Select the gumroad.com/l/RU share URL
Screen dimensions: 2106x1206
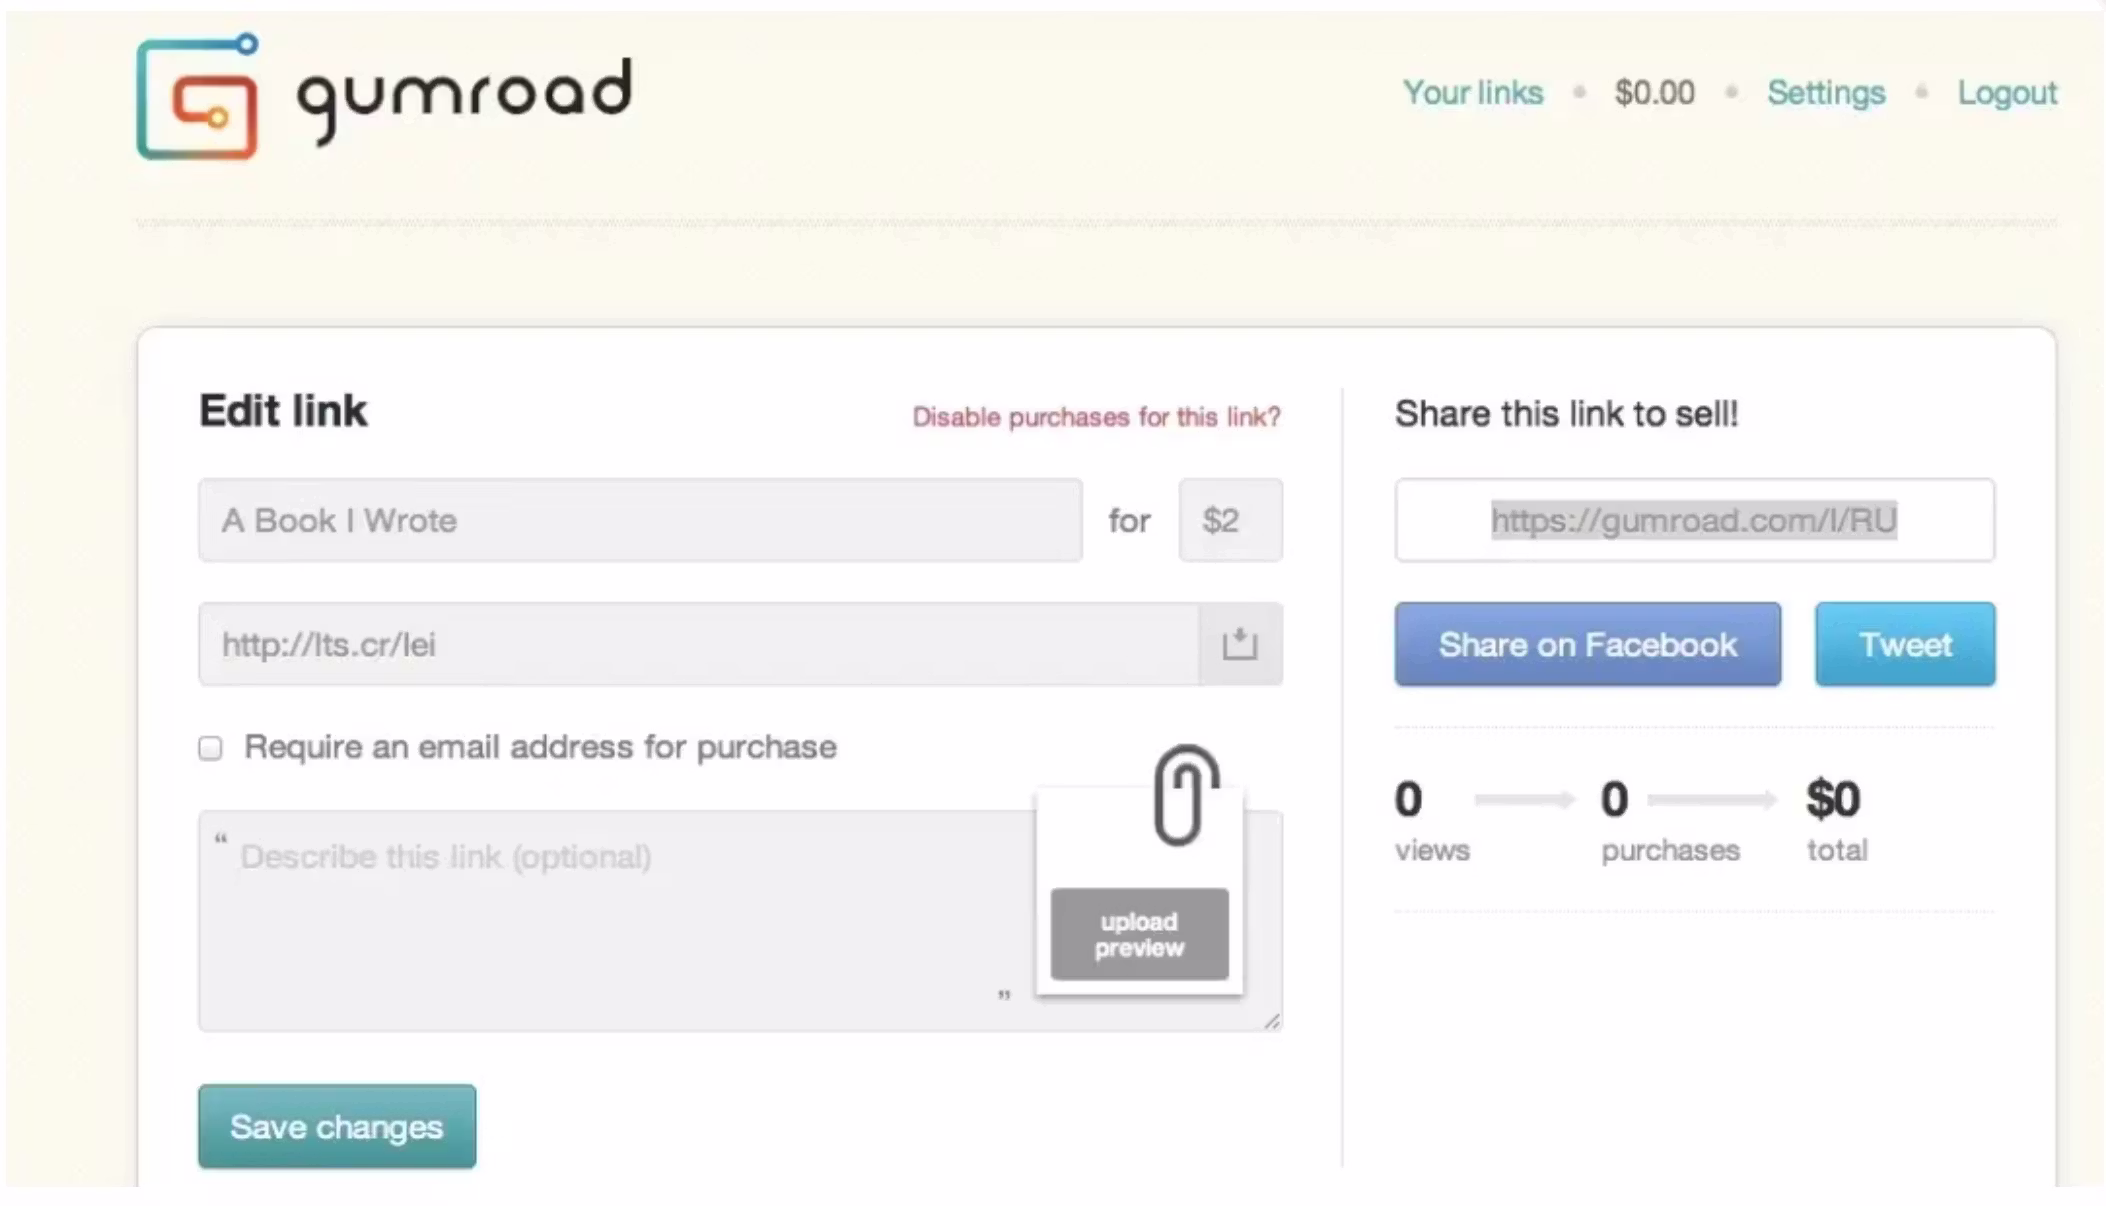click(x=1694, y=519)
